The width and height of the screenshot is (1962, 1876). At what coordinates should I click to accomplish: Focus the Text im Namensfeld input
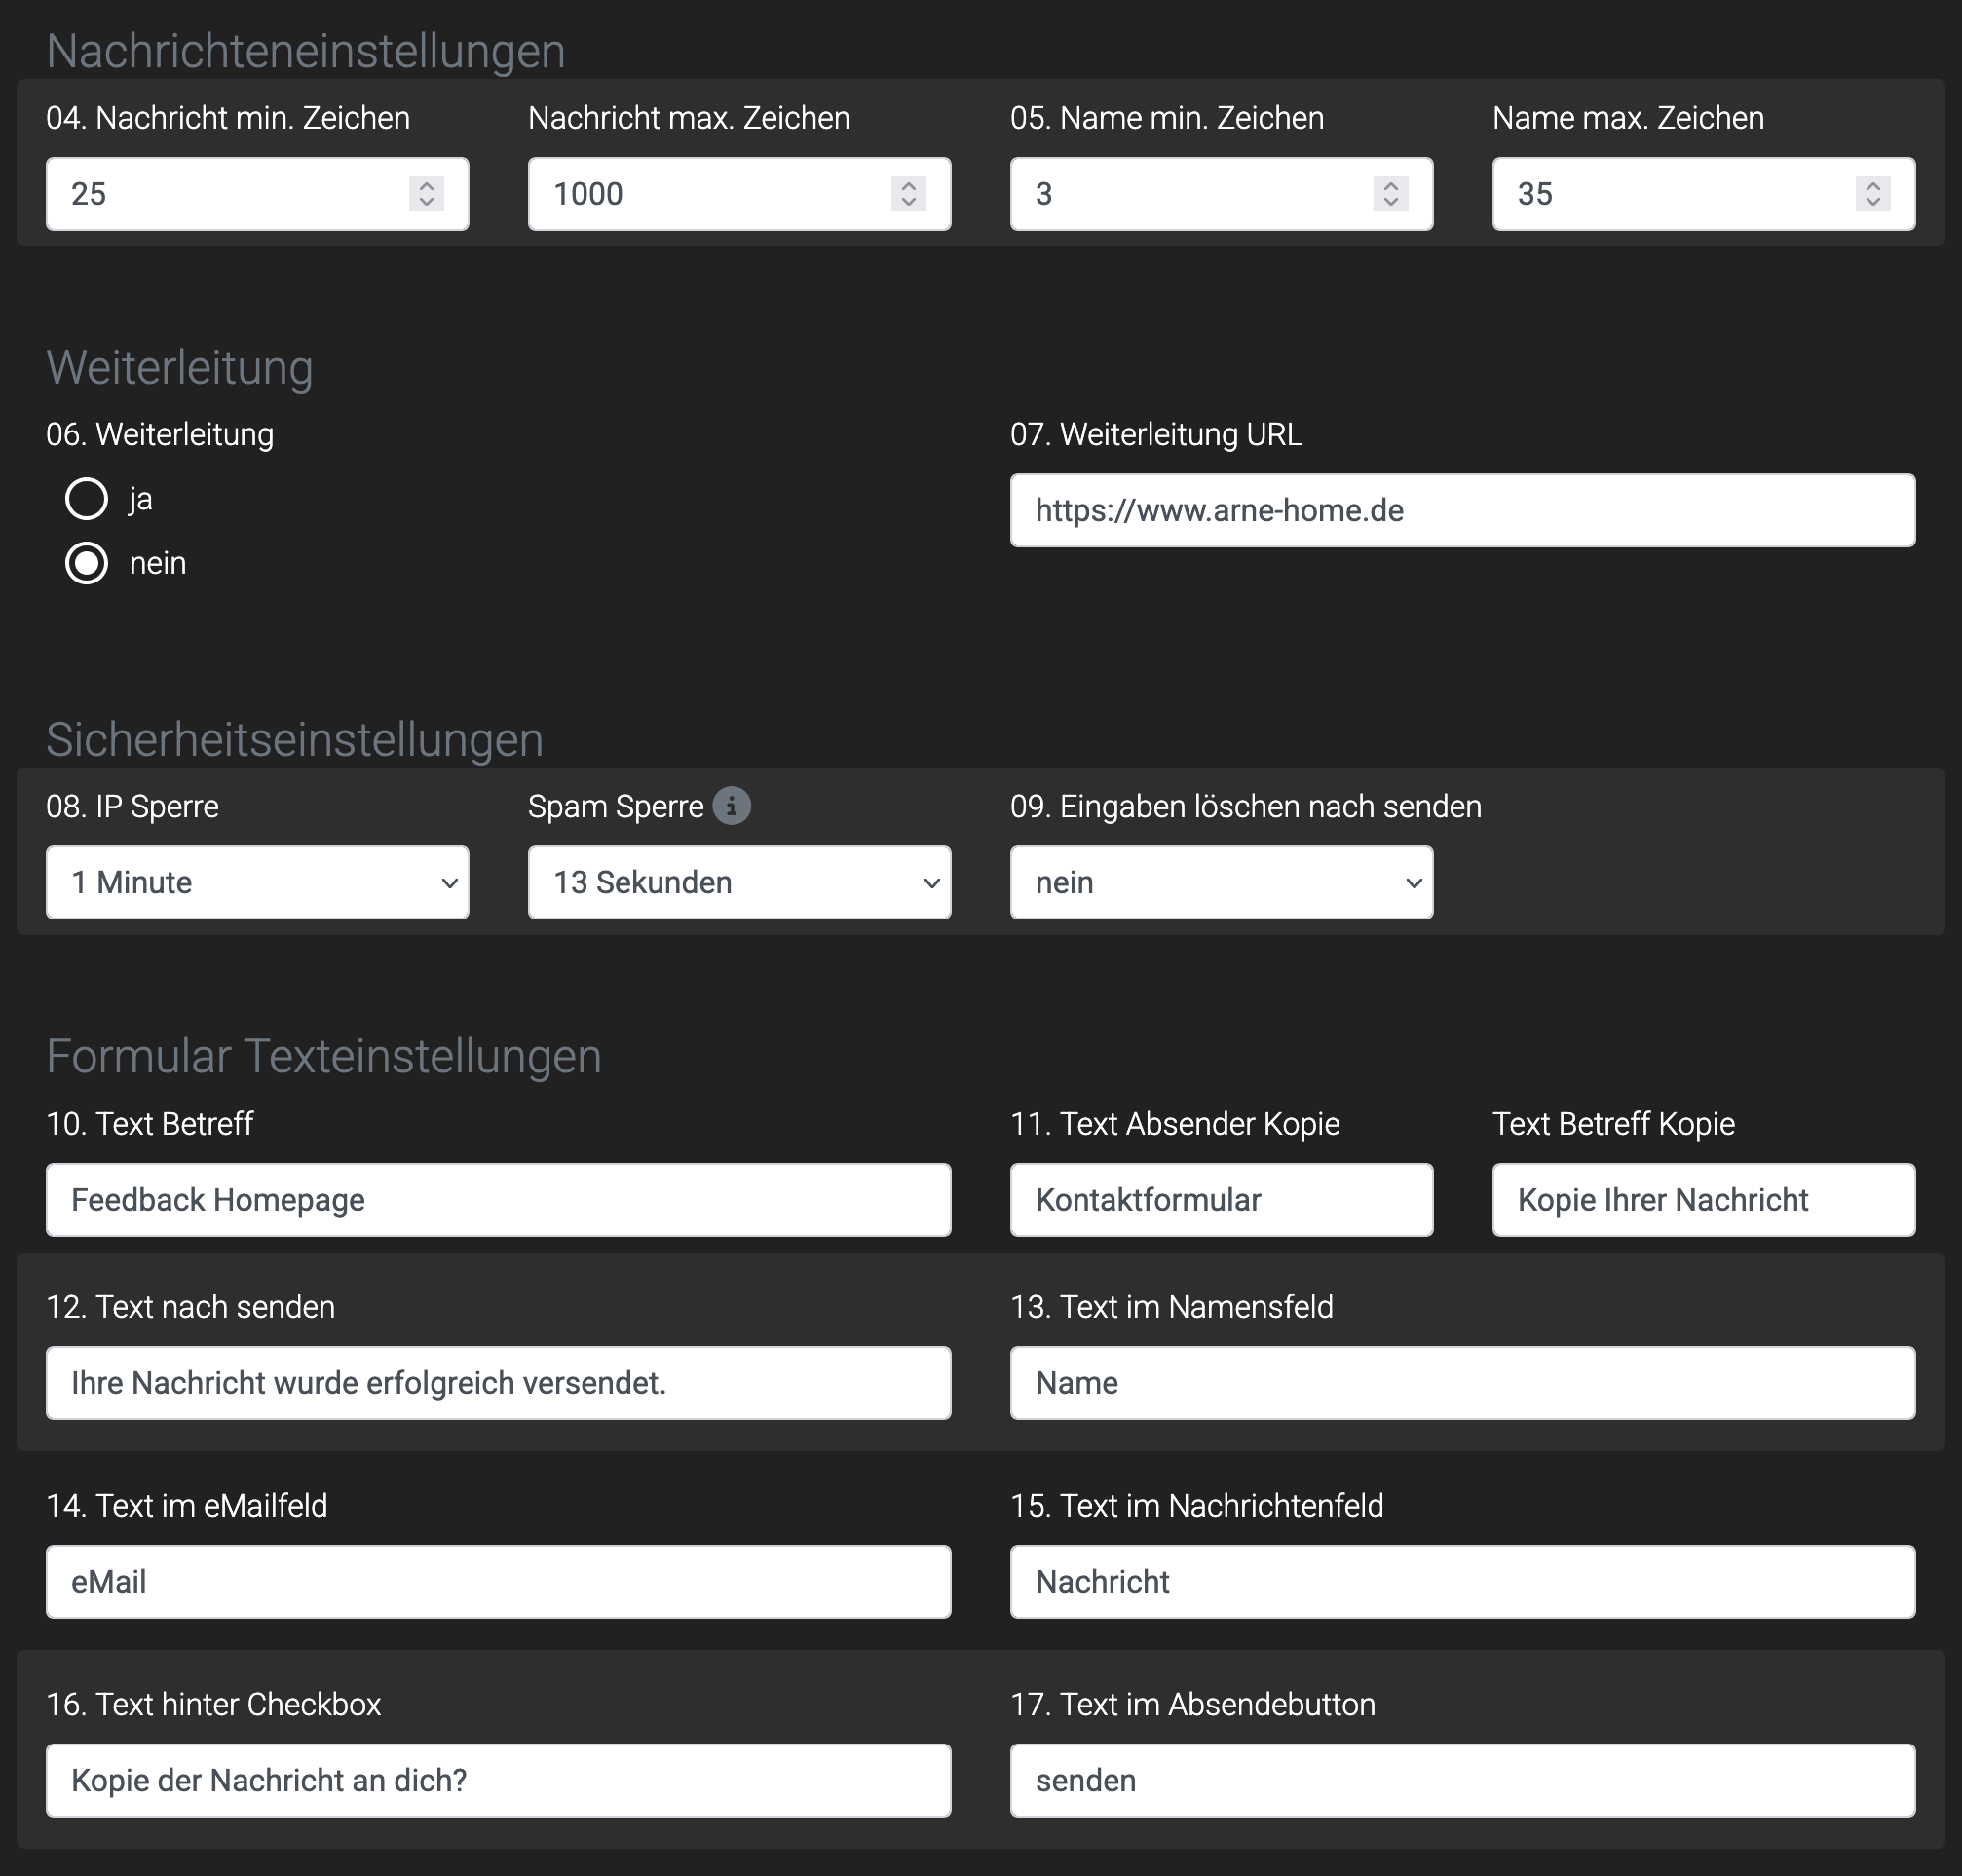(x=1462, y=1382)
